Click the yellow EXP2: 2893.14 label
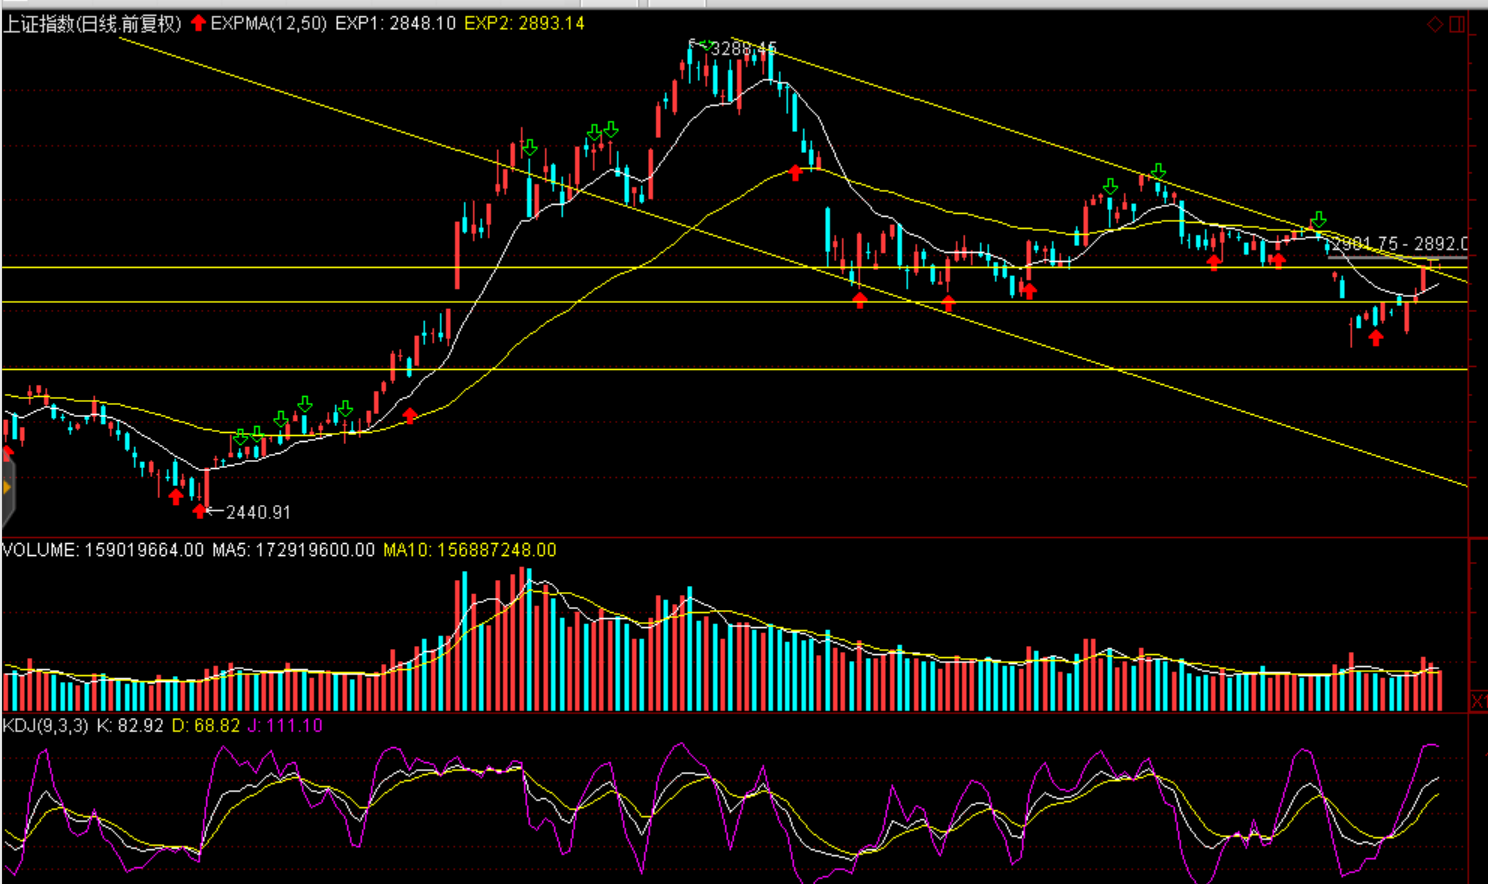Image resolution: width=1488 pixels, height=884 pixels. 524,23
